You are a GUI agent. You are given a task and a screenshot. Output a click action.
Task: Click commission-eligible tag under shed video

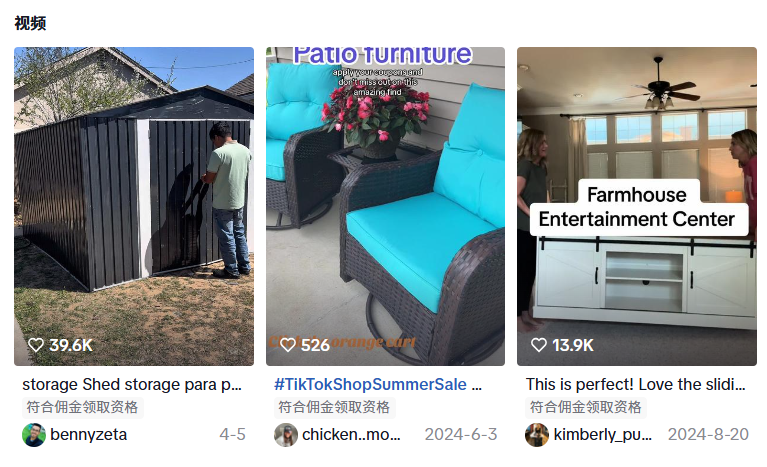coord(83,407)
